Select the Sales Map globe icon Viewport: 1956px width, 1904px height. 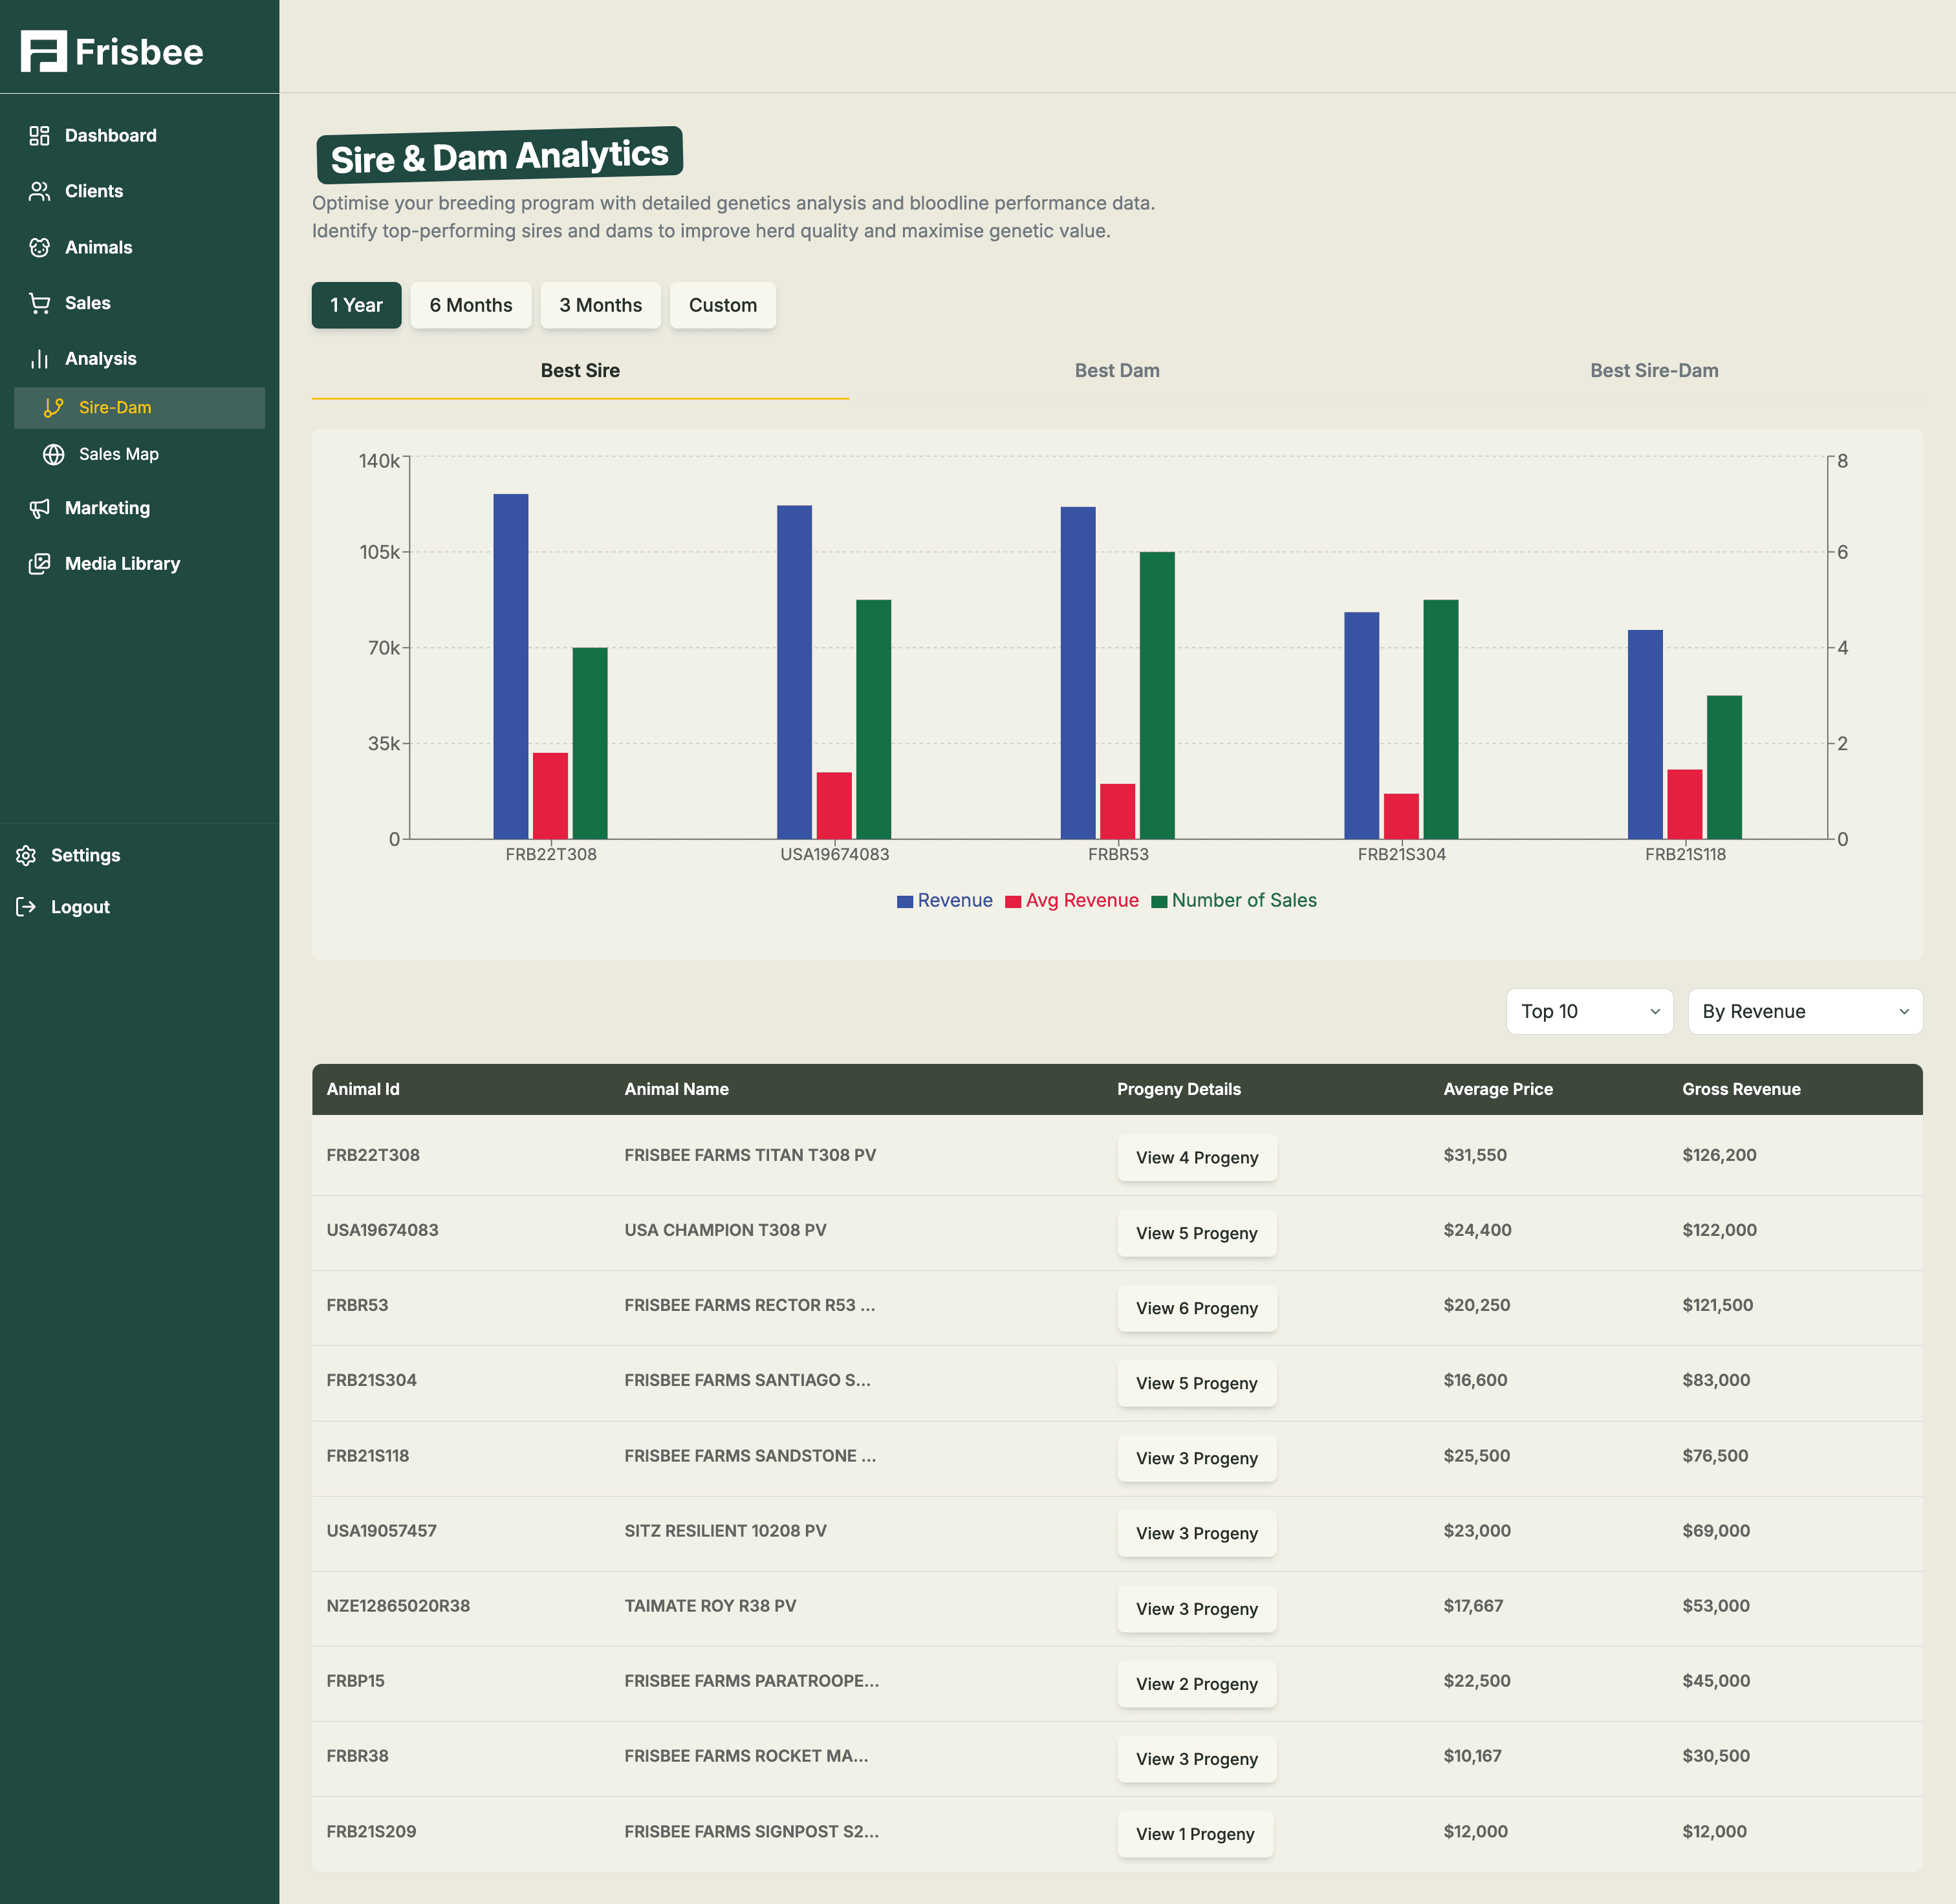(52, 454)
